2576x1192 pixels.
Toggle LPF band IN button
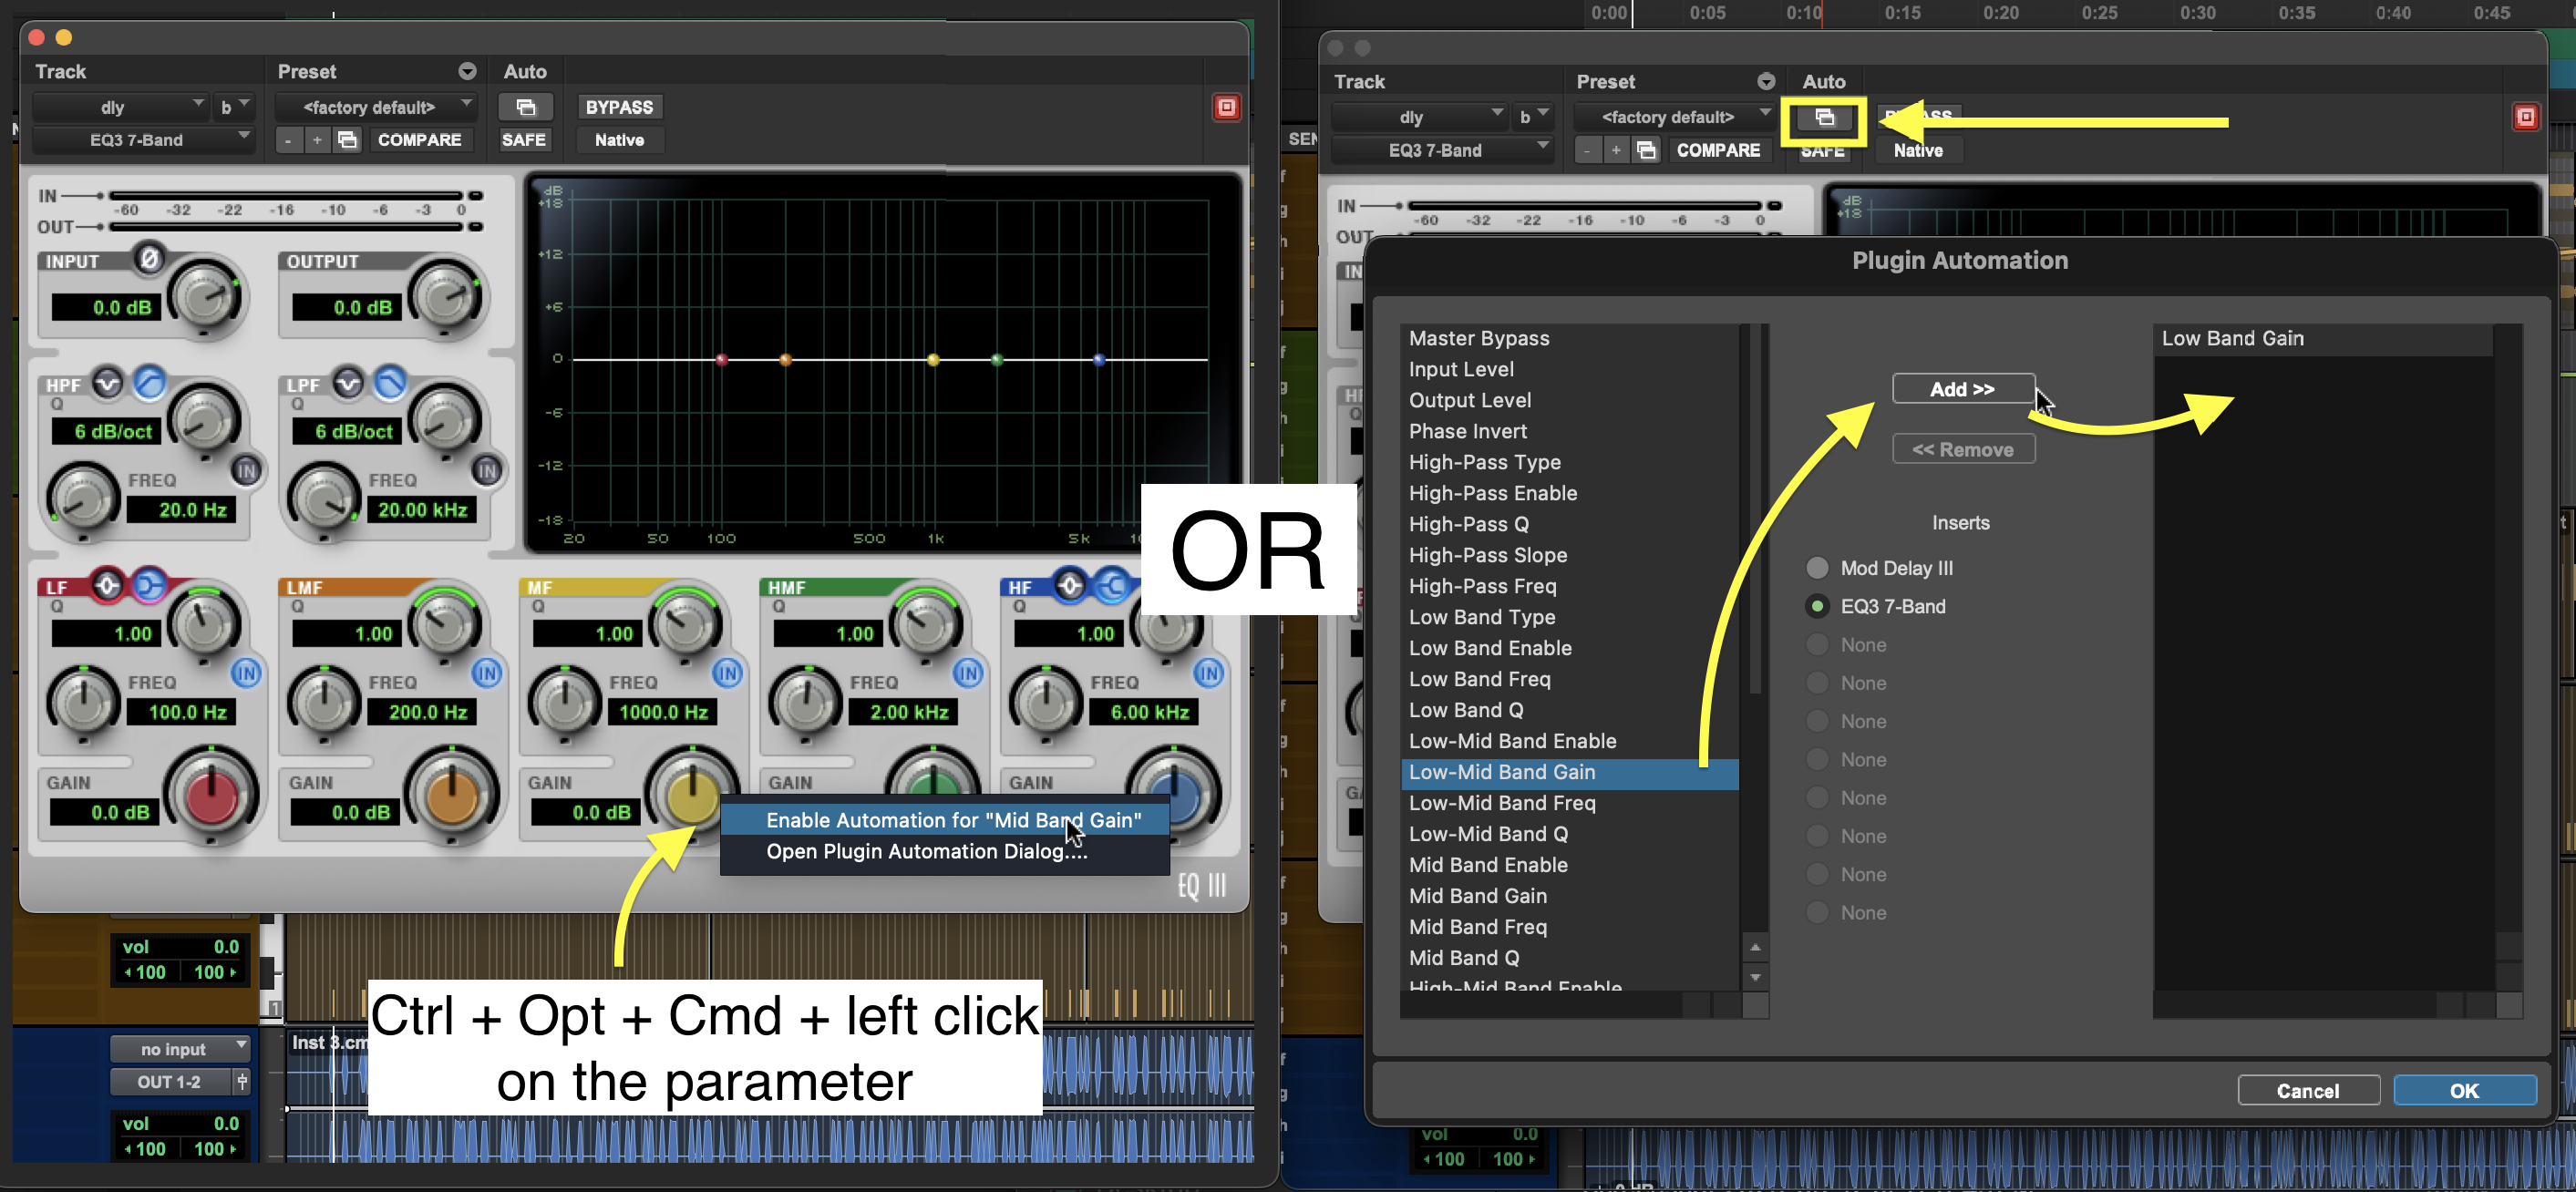click(x=487, y=470)
